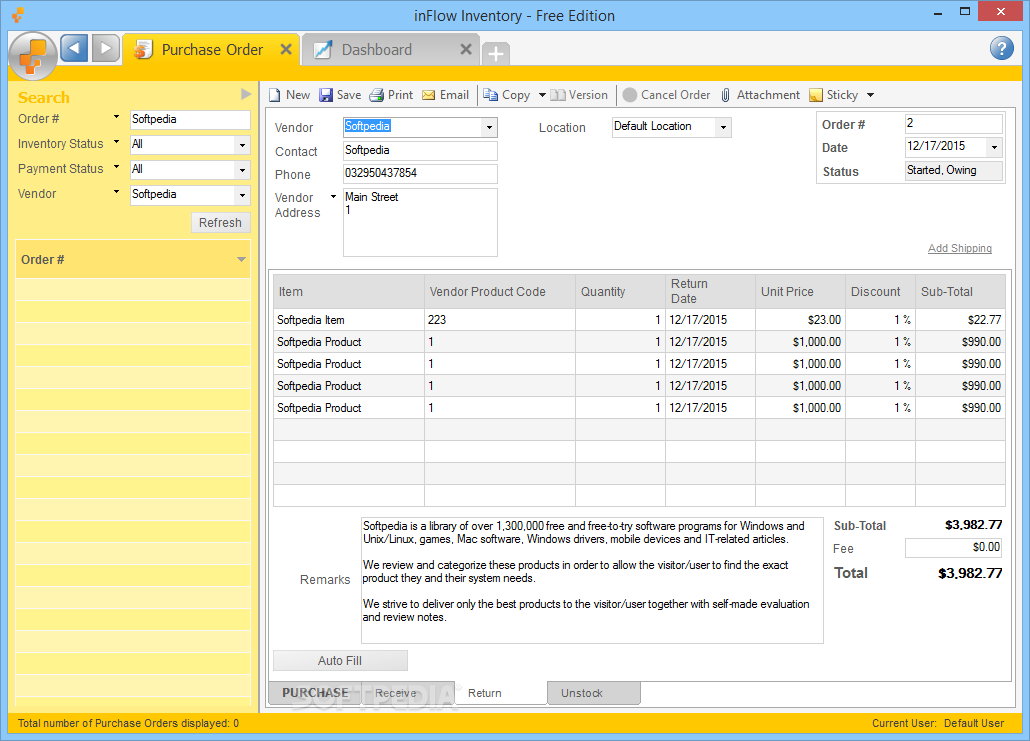This screenshot has width=1030, height=741.
Task: Click the Contact field
Action: (x=420, y=150)
